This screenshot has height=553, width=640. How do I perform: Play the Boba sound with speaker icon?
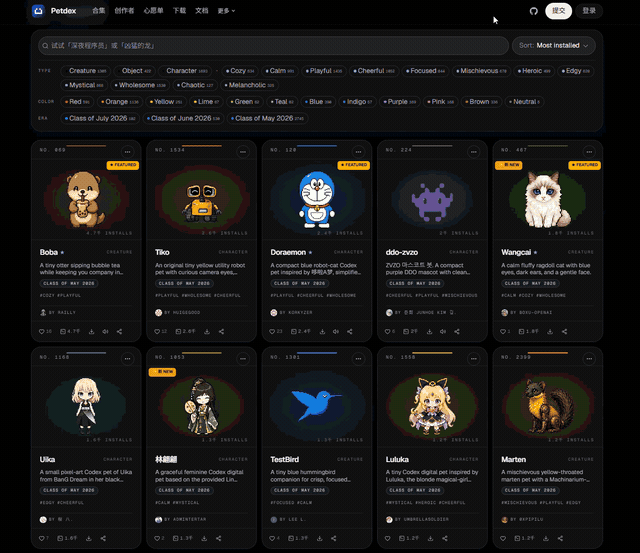click(105, 331)
